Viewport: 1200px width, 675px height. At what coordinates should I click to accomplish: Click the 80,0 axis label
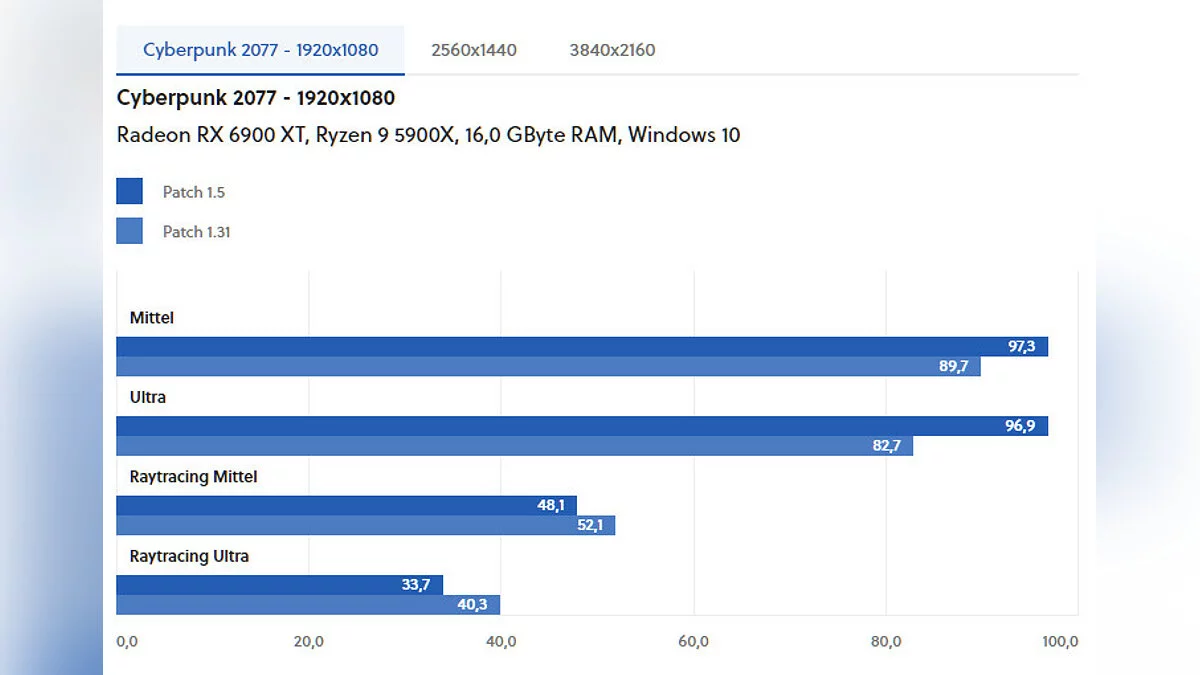click(886, 642)
